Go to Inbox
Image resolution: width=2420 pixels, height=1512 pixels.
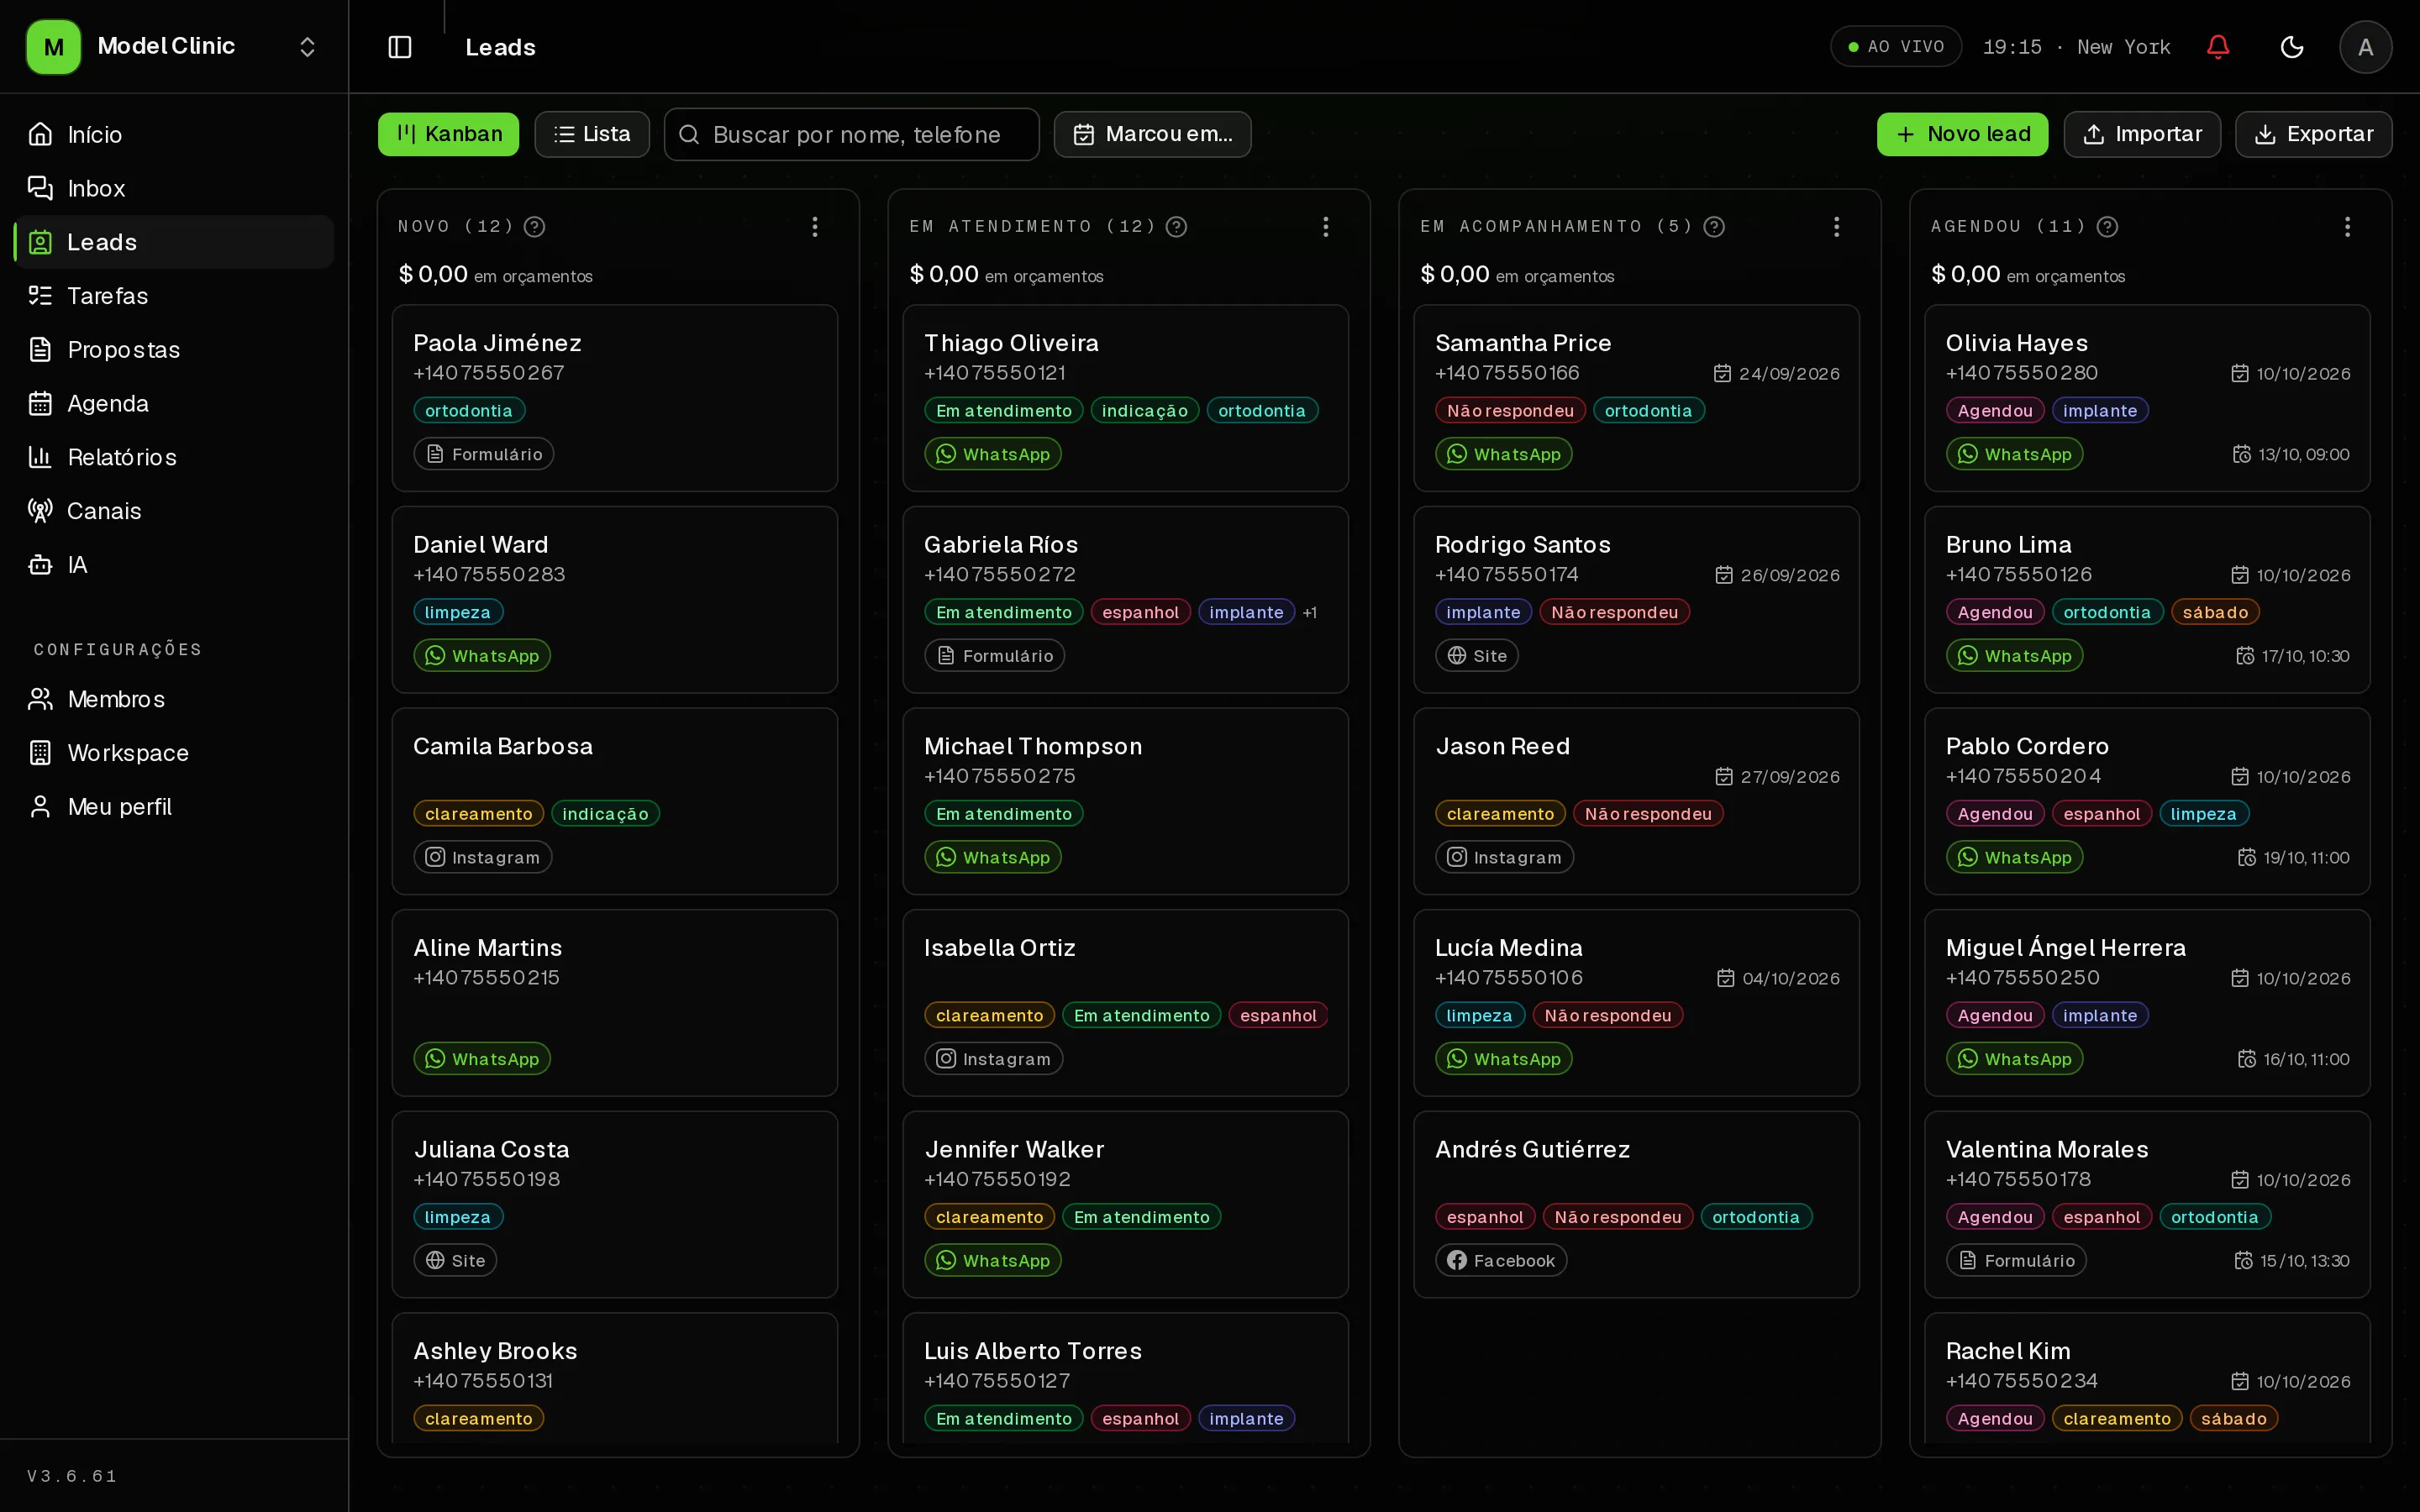click(174, 188)
